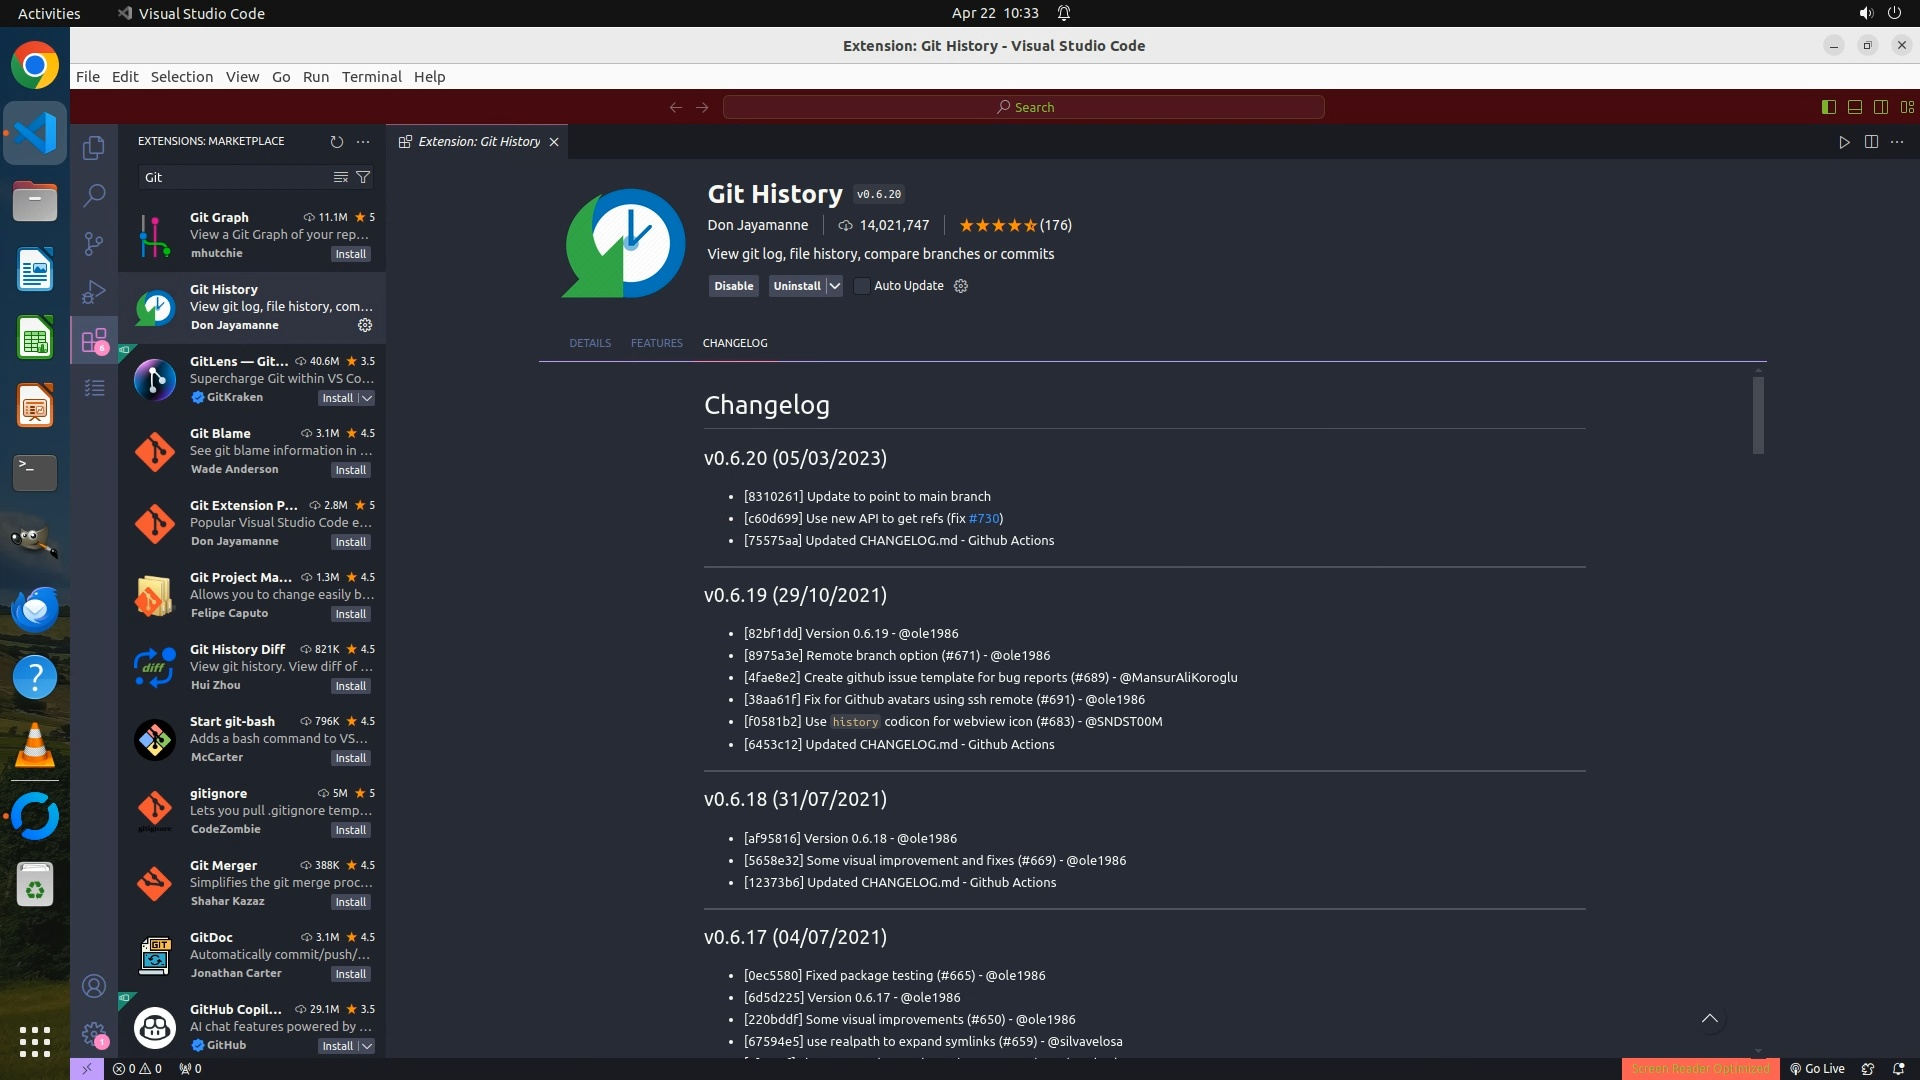Open the Terminal menu
1920x1080 pixels.
(371, 77)
